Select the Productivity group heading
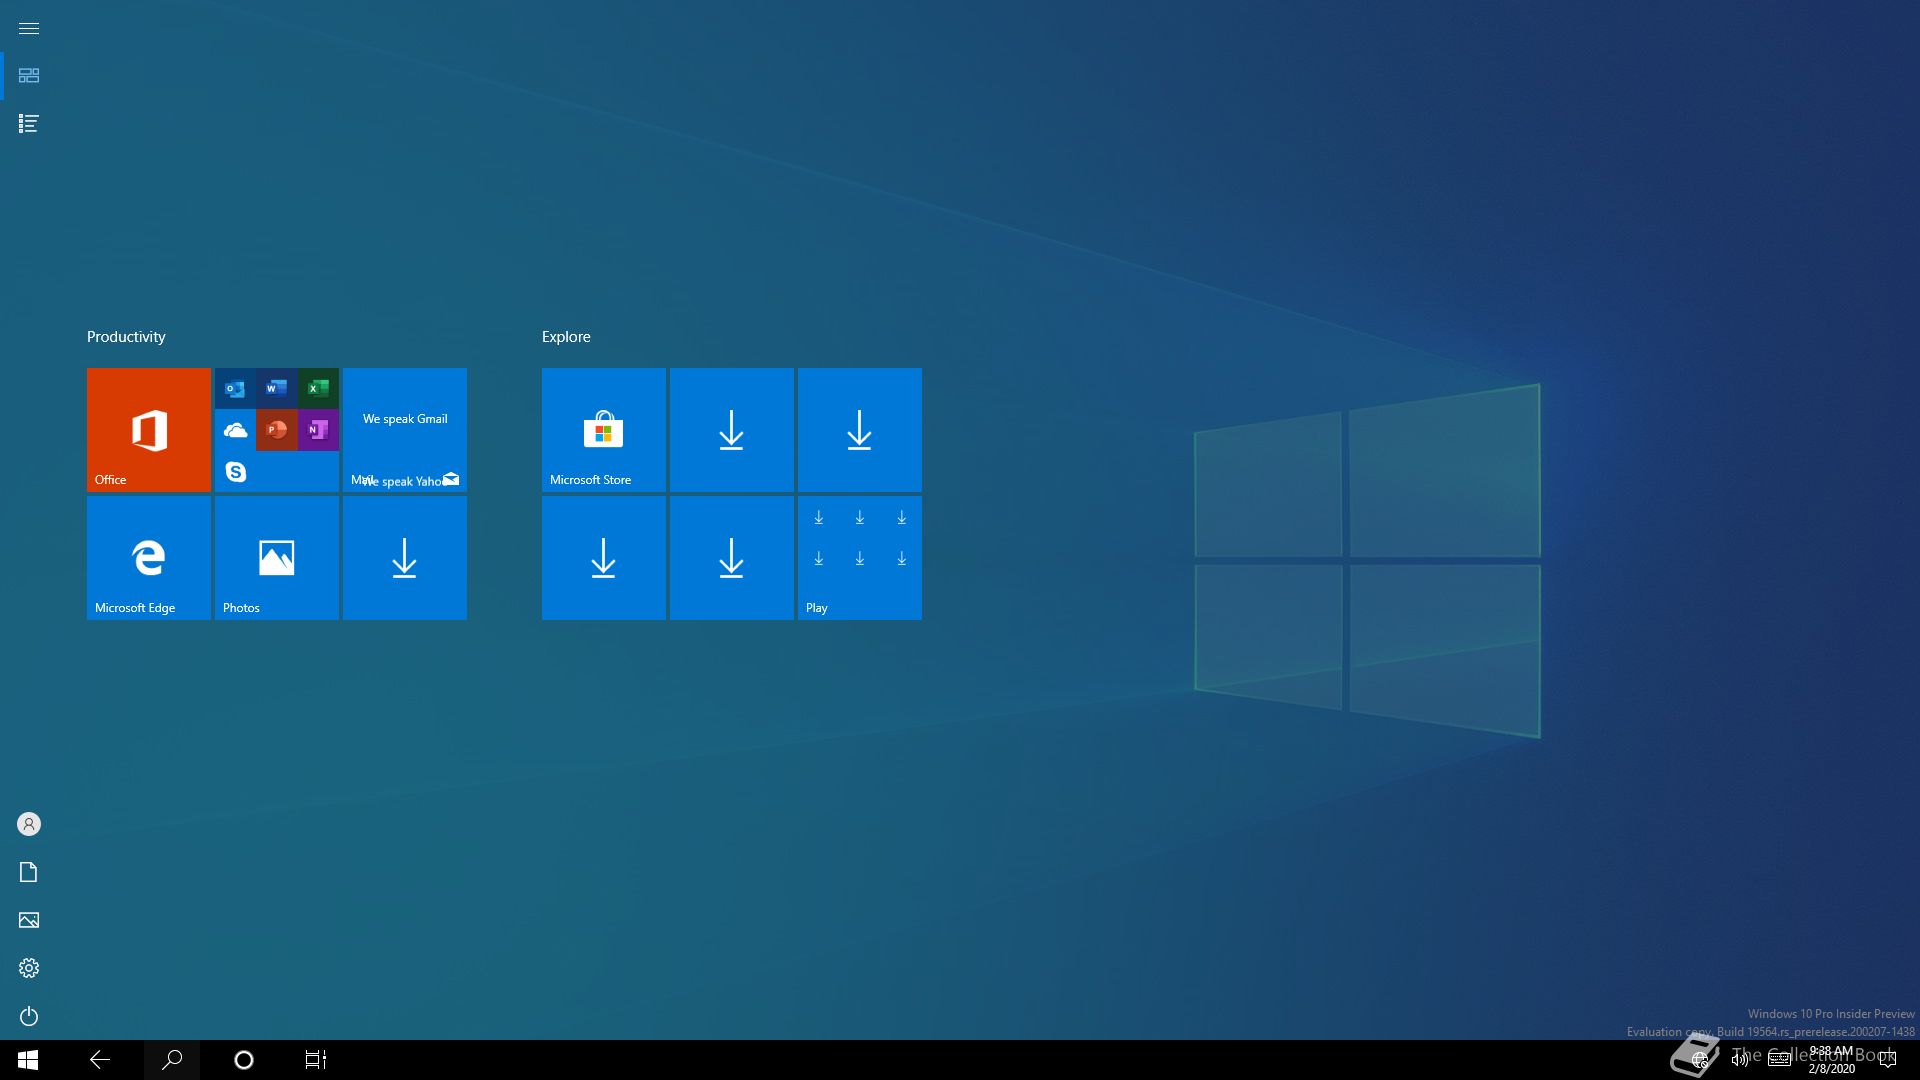This screenshot has height=1080, width=1920. pos(126,337)
